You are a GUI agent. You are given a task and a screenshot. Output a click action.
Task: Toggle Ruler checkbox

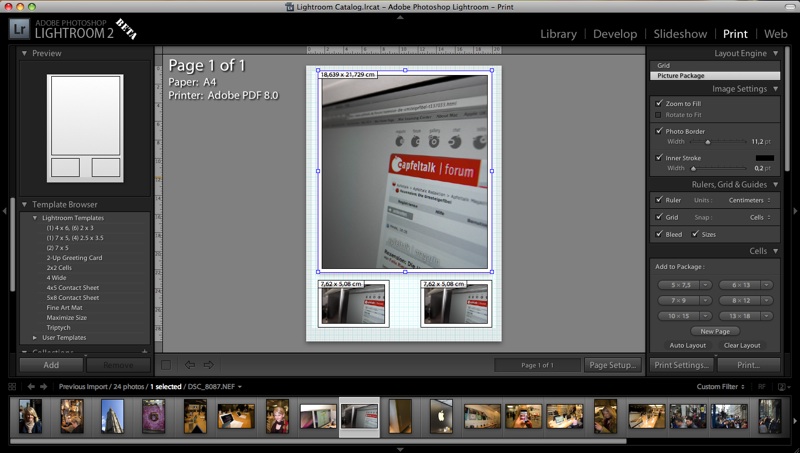(x=659, y=200)
